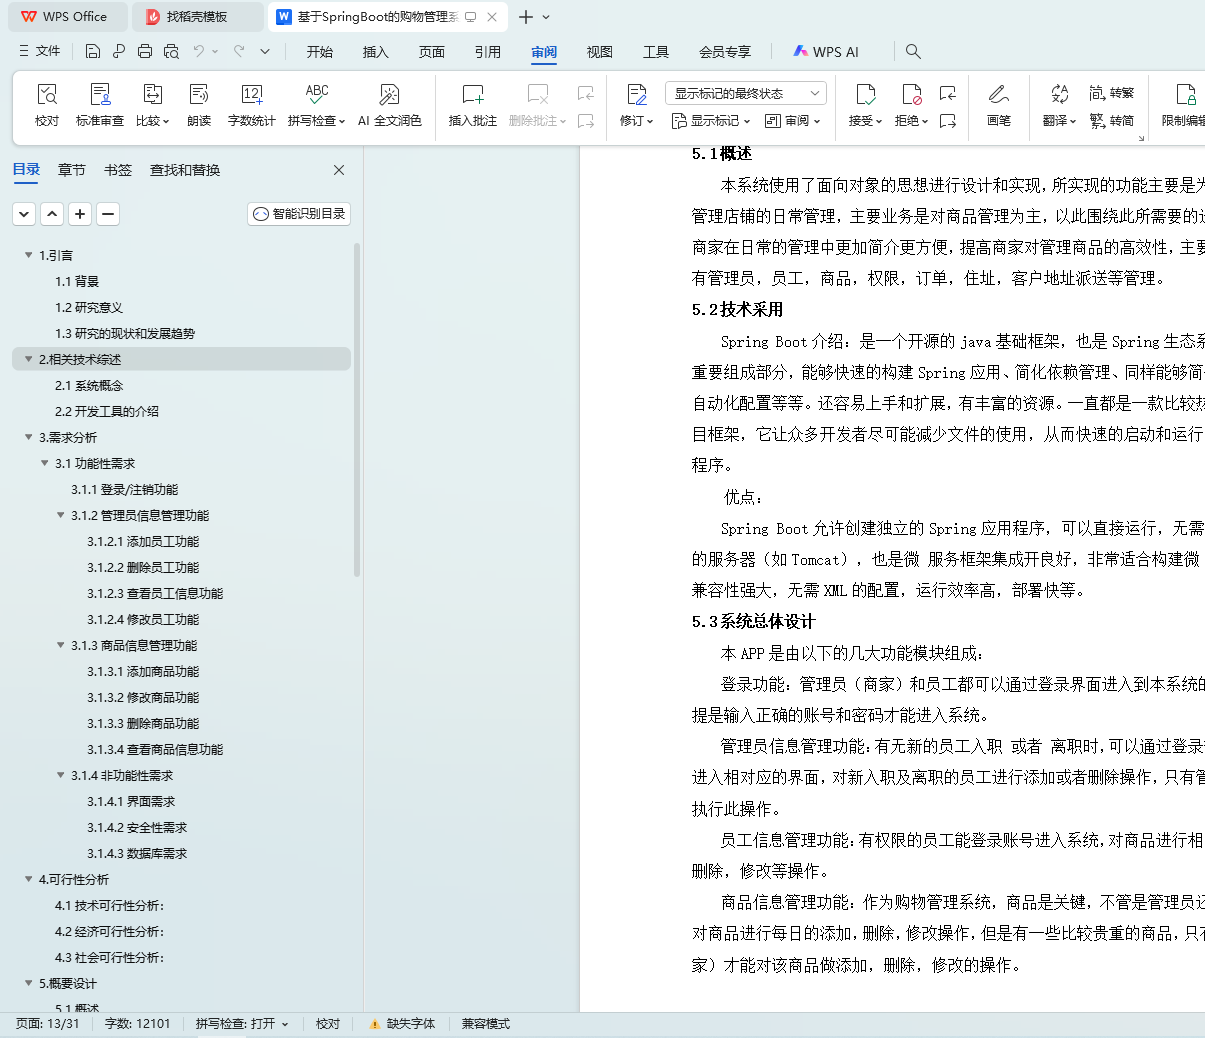Open 查找和替换 navigation tab
This screenshot has height=1038, width=1205.
click(x=185, y=170)
